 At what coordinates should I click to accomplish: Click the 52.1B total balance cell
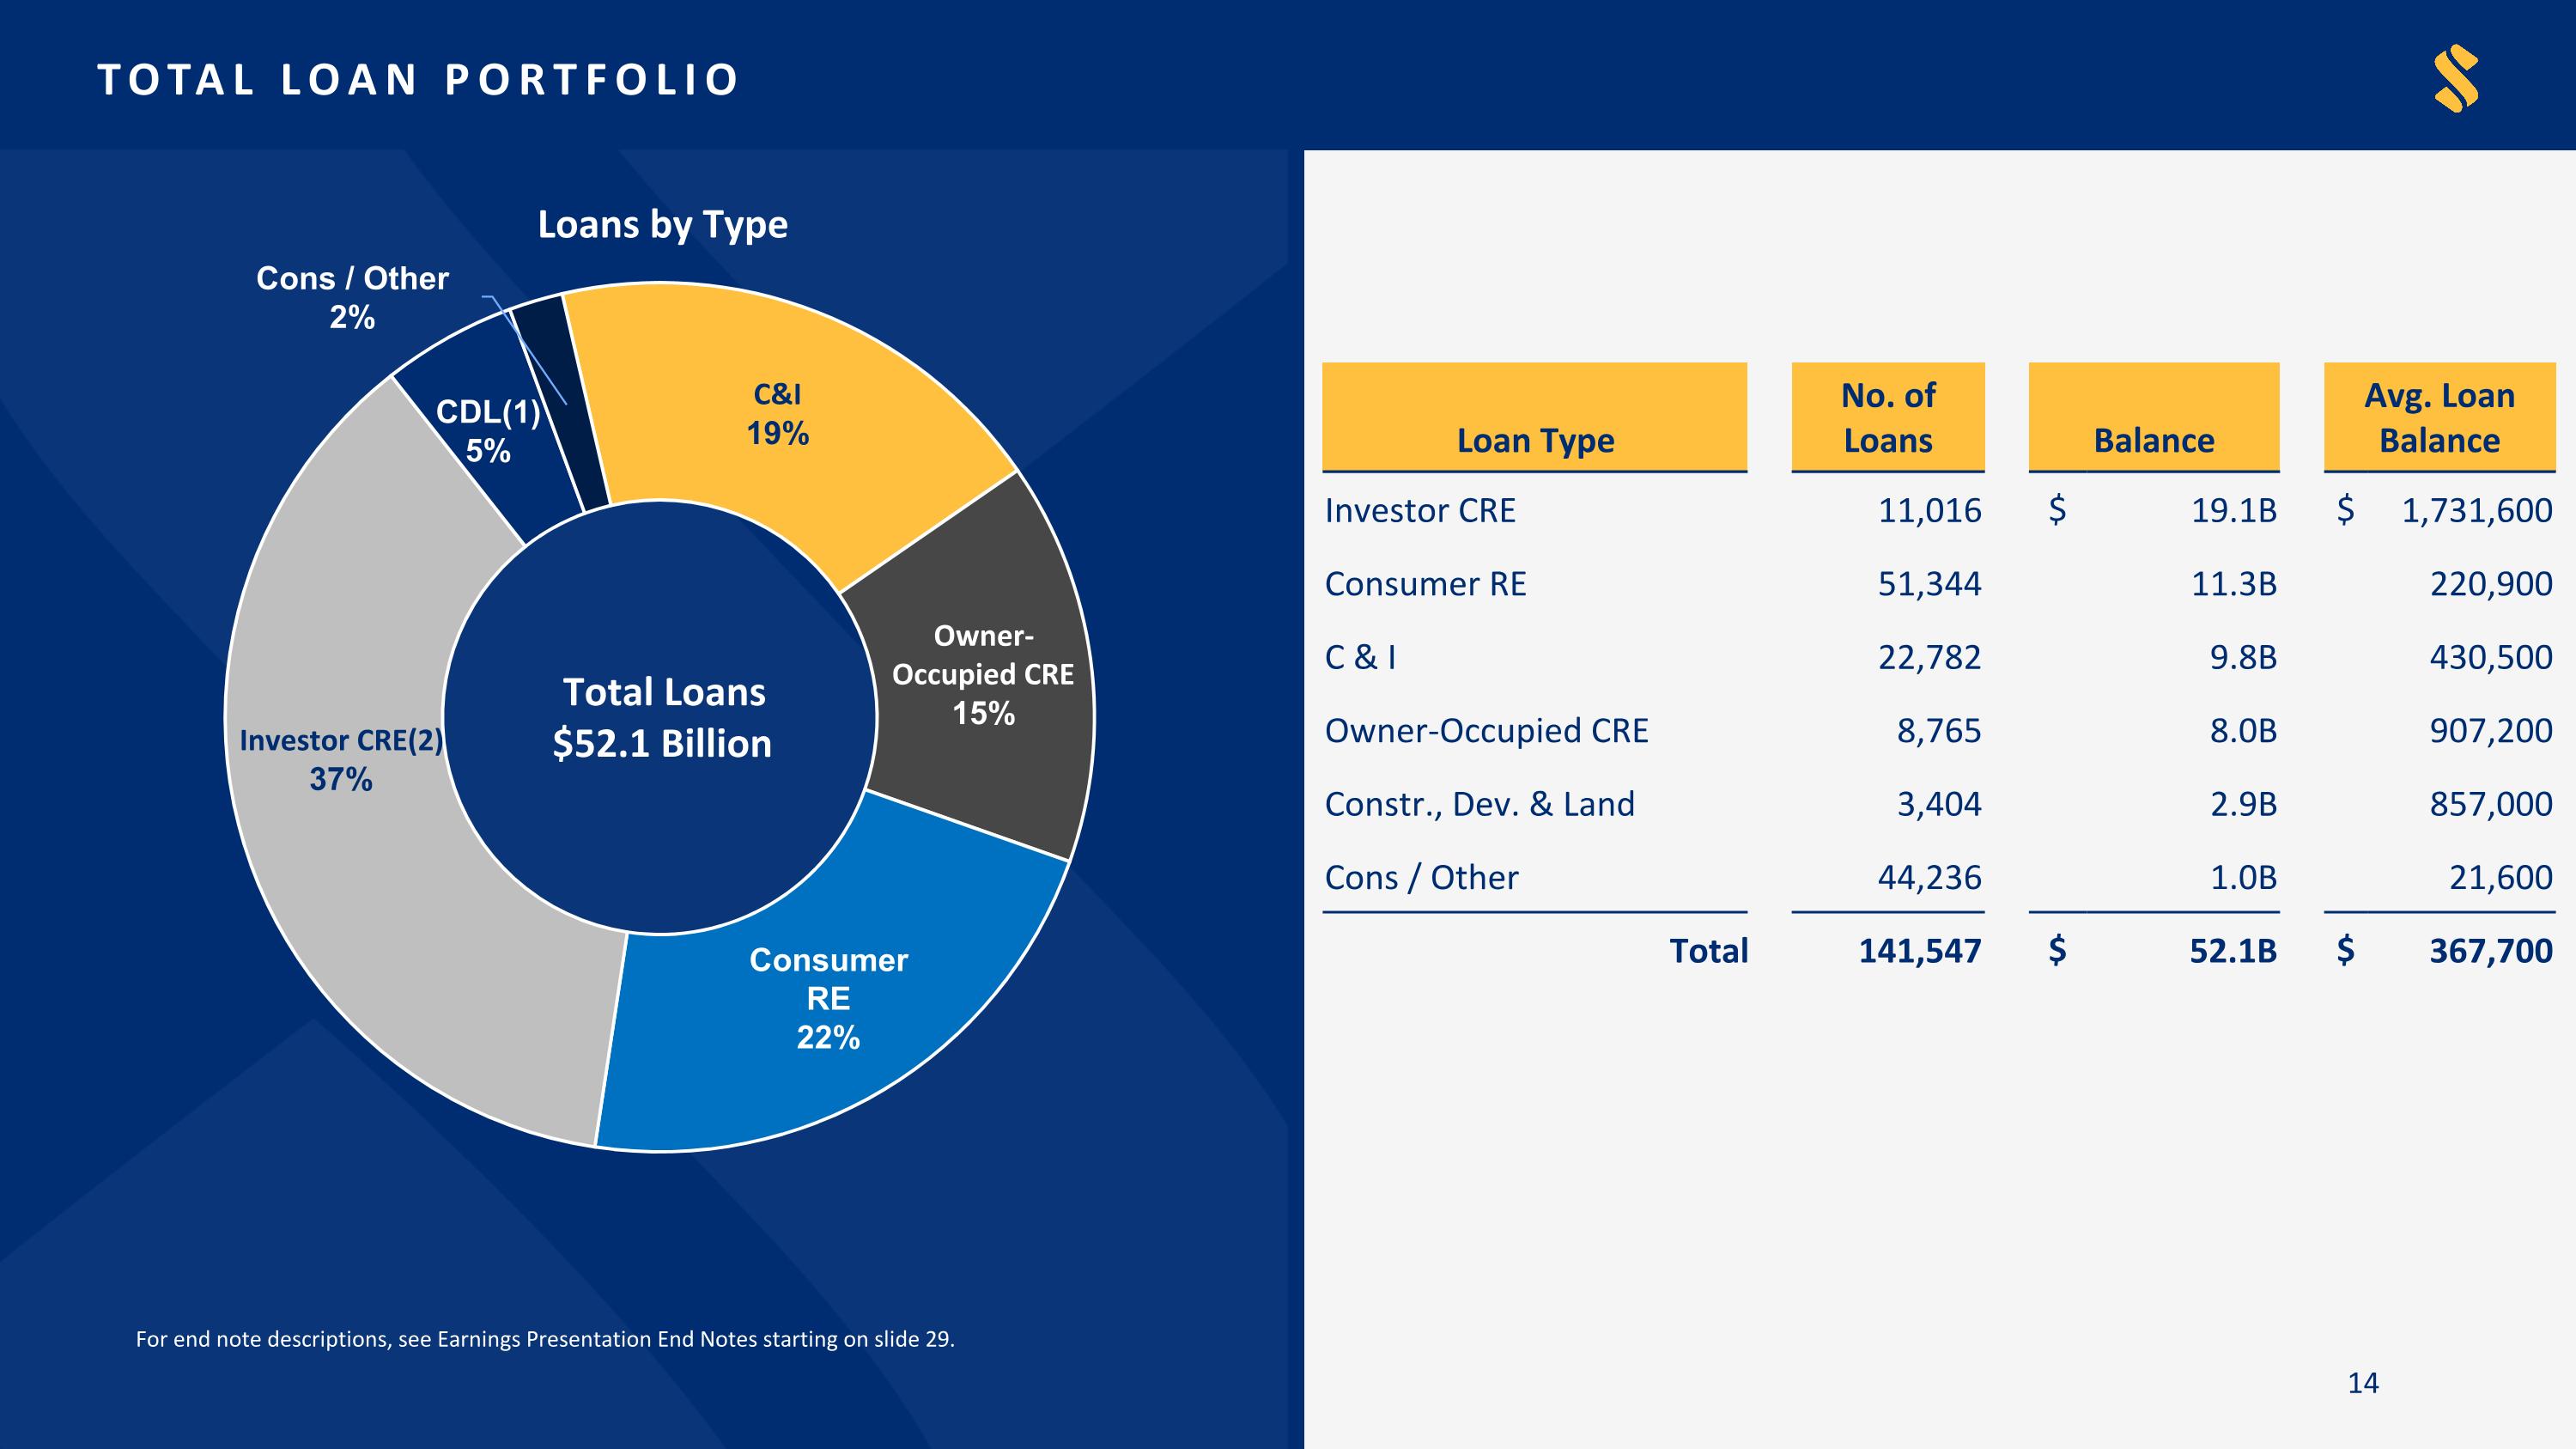pos(2233,951)
